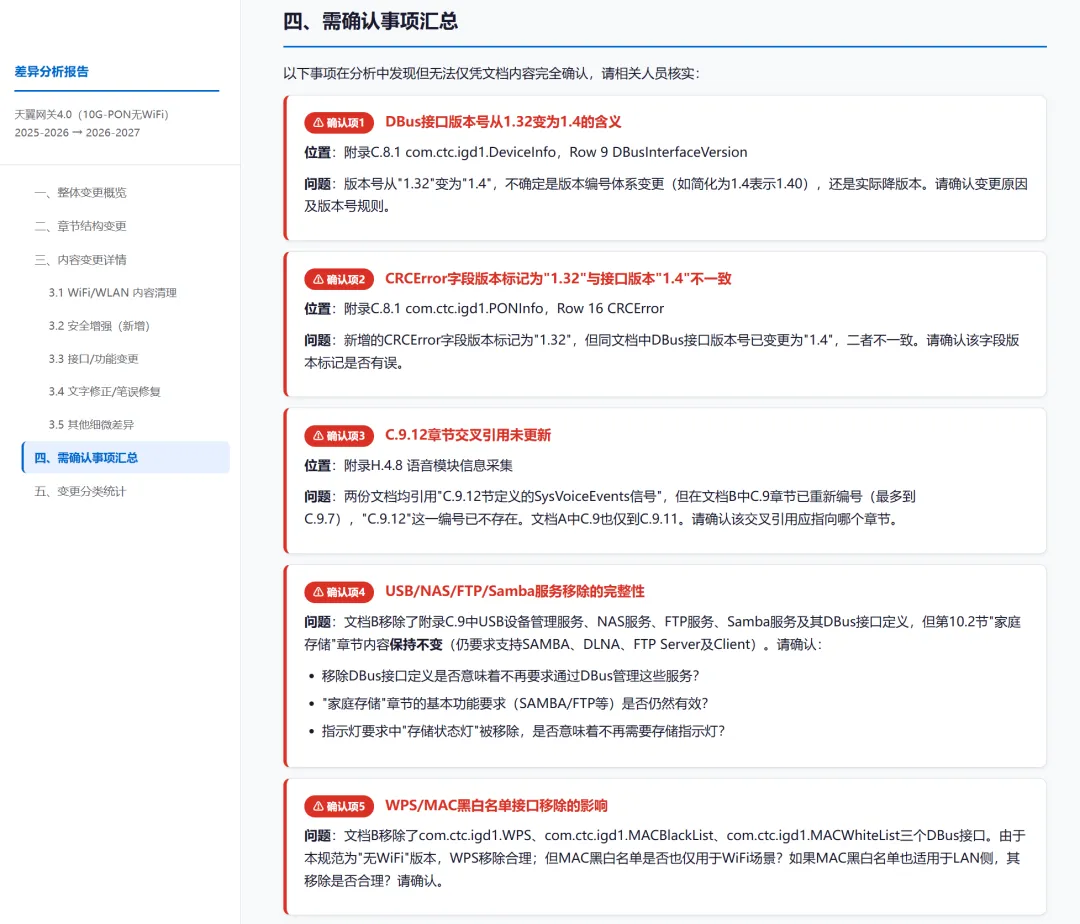The width and height of the screenshot is (1080, 924).
Task: Click sidebar subtitle 天翼网关4.0（10G-PON无WiFi）
Action: pos(92,114)
